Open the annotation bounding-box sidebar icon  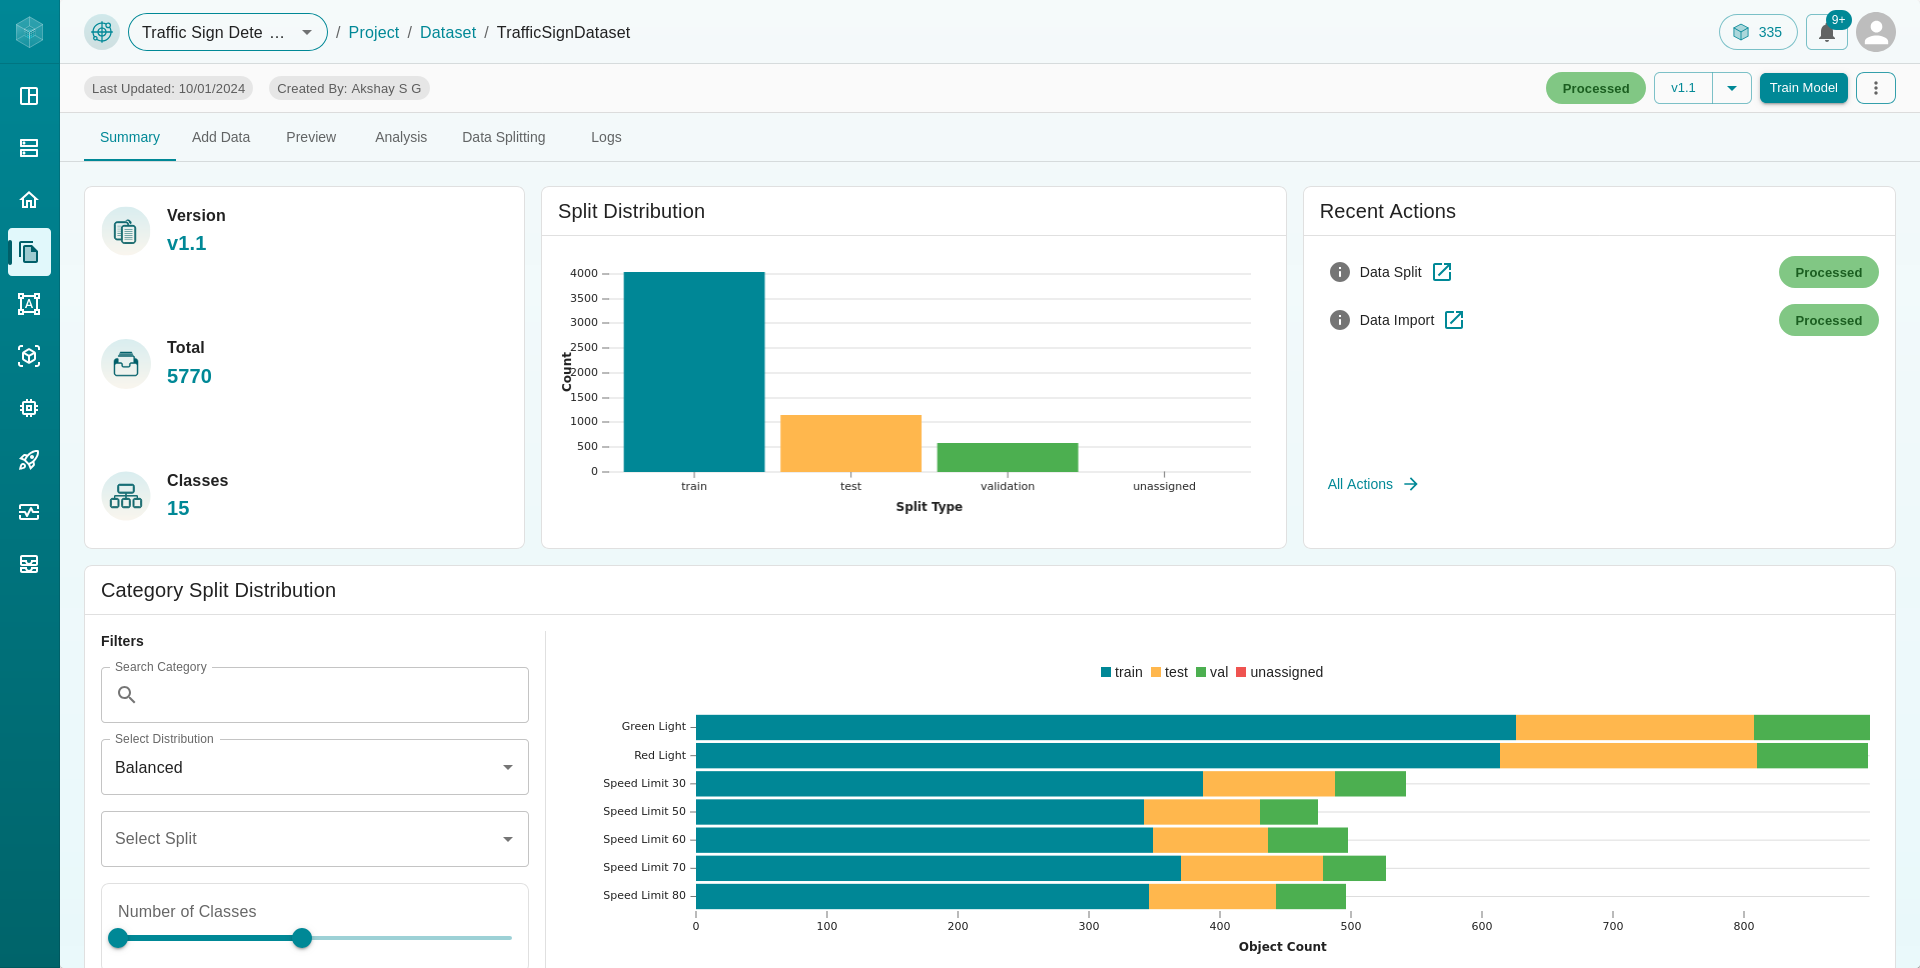coord(29,304)
